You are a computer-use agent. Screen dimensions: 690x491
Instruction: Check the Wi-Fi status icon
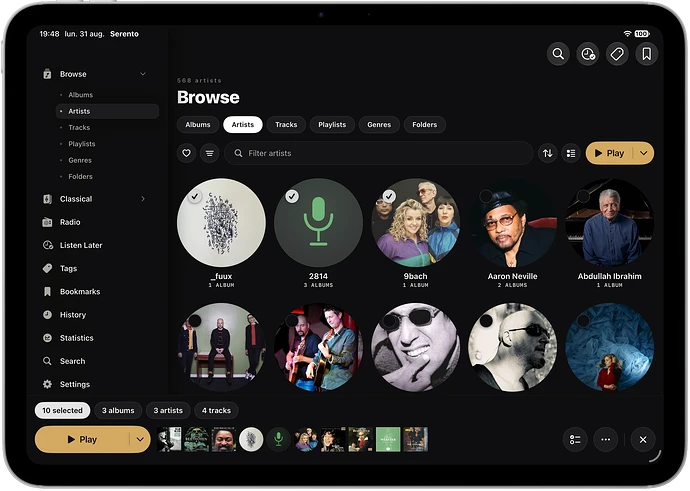(628, 34)
